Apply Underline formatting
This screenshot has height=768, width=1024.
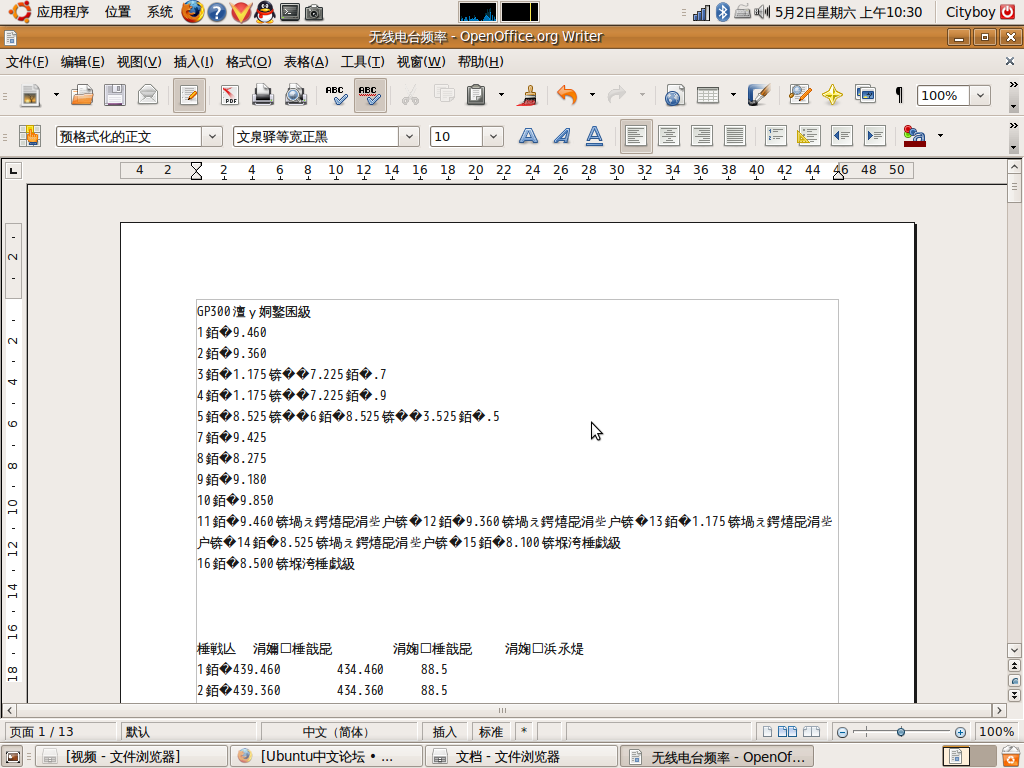point(594,136)
